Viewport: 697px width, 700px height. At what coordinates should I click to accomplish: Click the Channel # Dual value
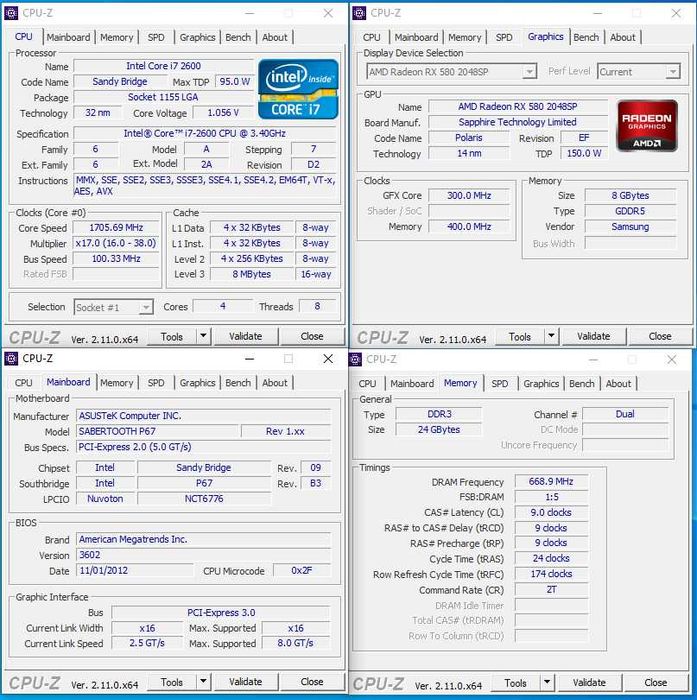click(x=625, y=414)
